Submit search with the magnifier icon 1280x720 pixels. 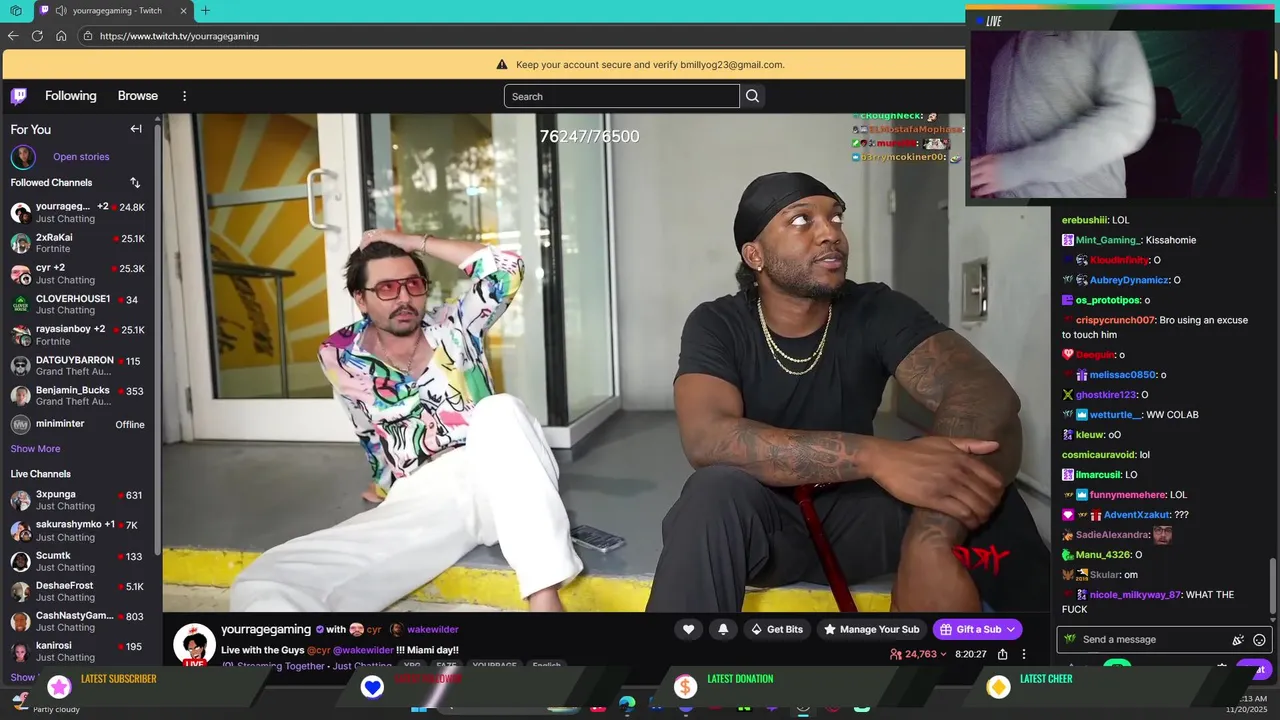coord(753,96)
